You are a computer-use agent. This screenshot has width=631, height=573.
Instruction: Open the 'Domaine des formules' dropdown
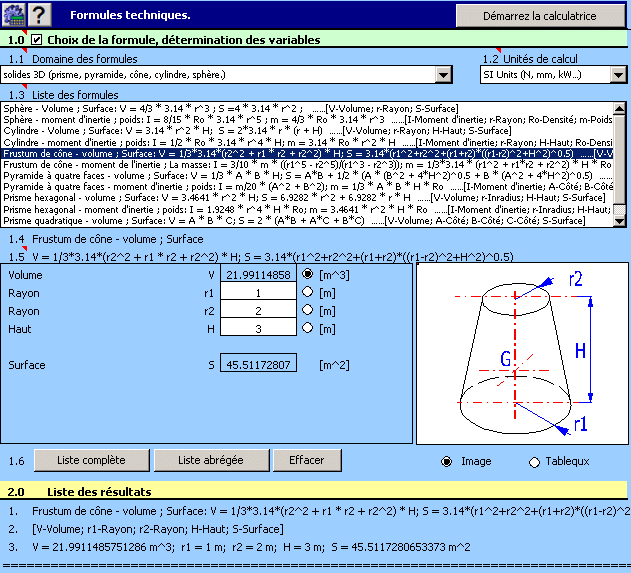point(444,75)
